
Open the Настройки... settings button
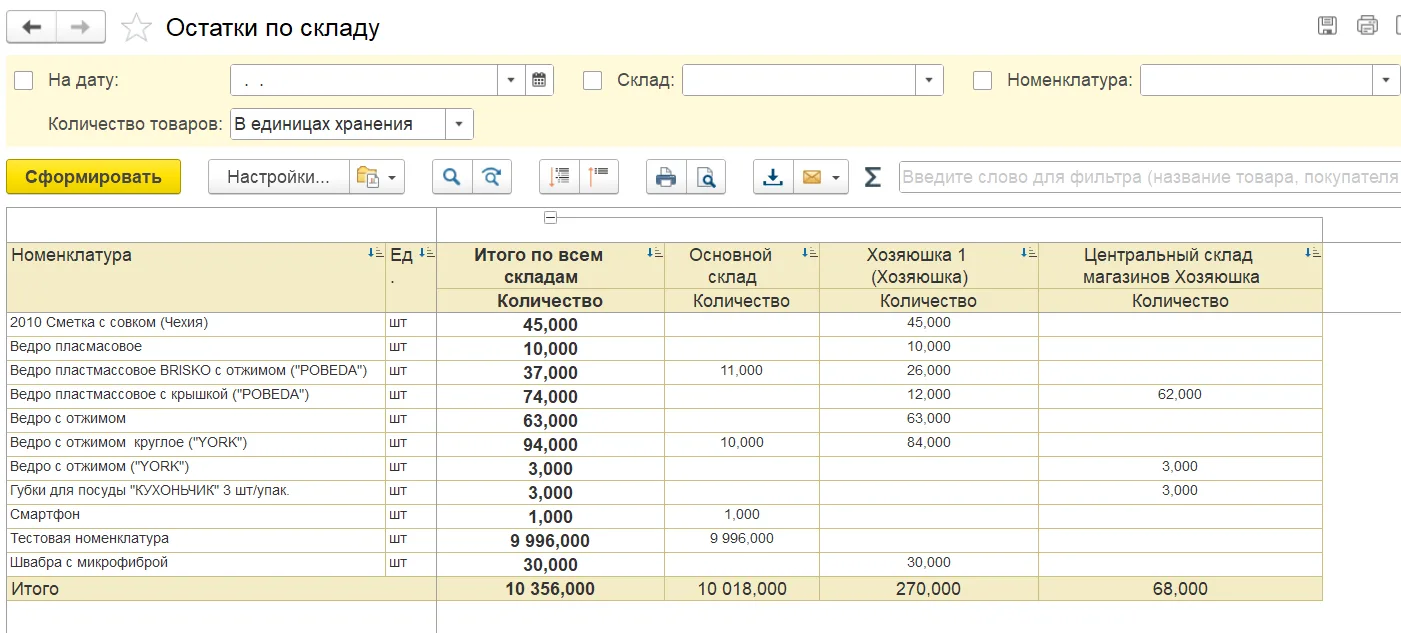[278, 177]
